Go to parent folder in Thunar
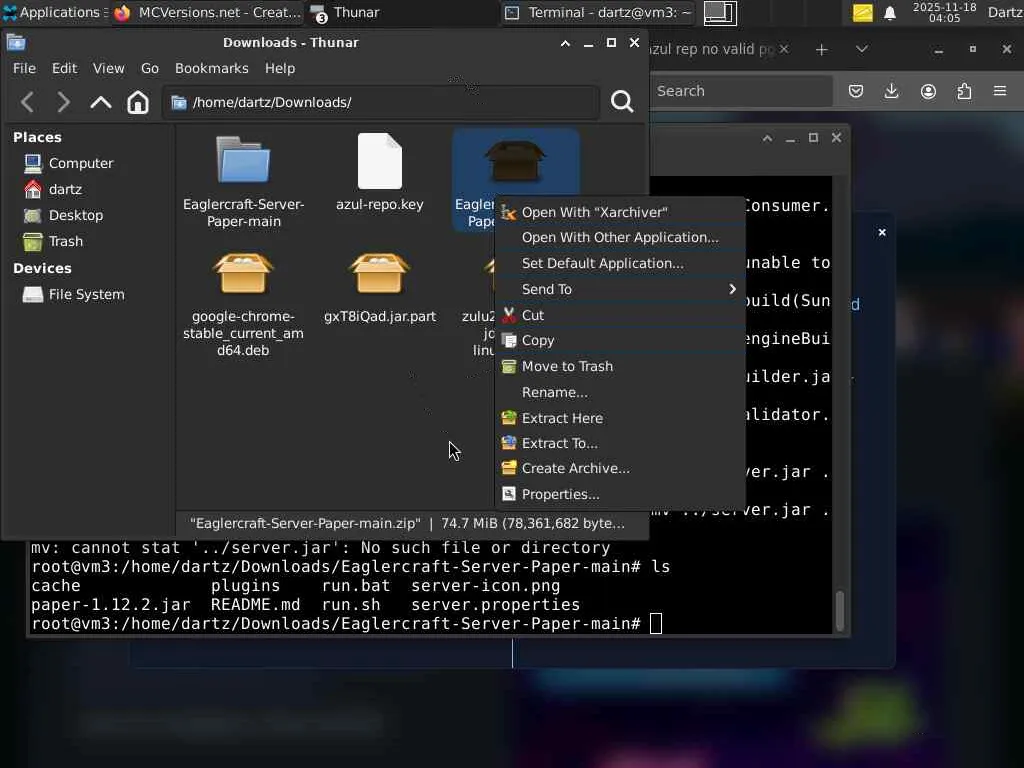The height and width of the screenshot is (768, 1024). (101, 102)
